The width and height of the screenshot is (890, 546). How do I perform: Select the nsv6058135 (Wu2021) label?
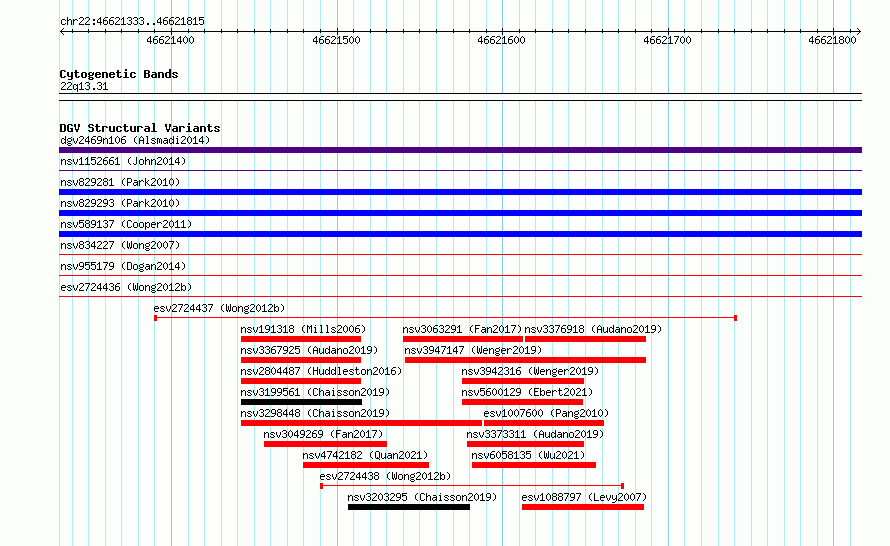pyautogui.click(x=528, y=455)
